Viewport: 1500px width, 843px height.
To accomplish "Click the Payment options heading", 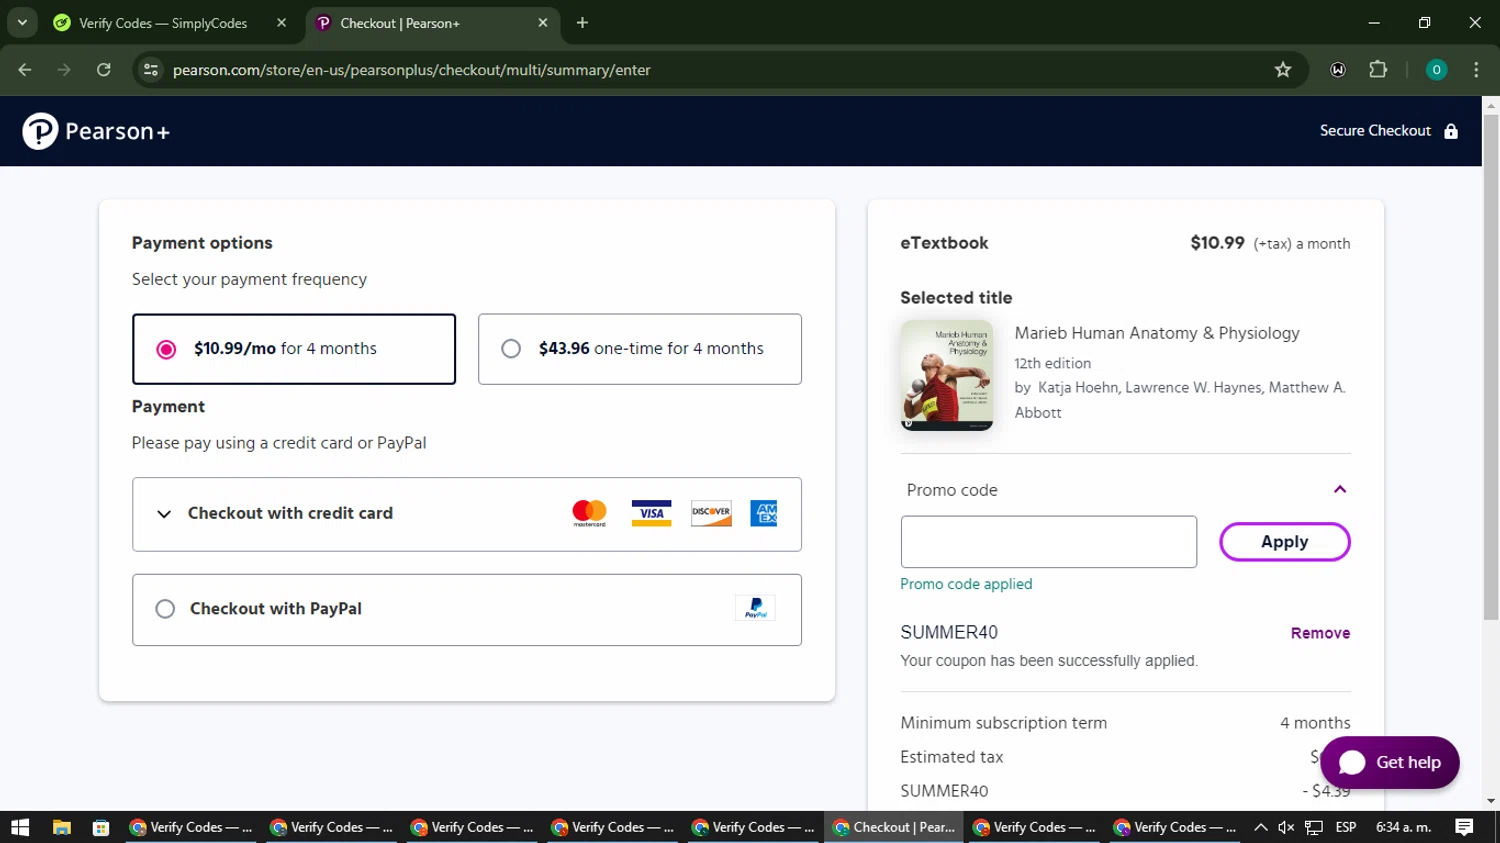I will 202,243.
